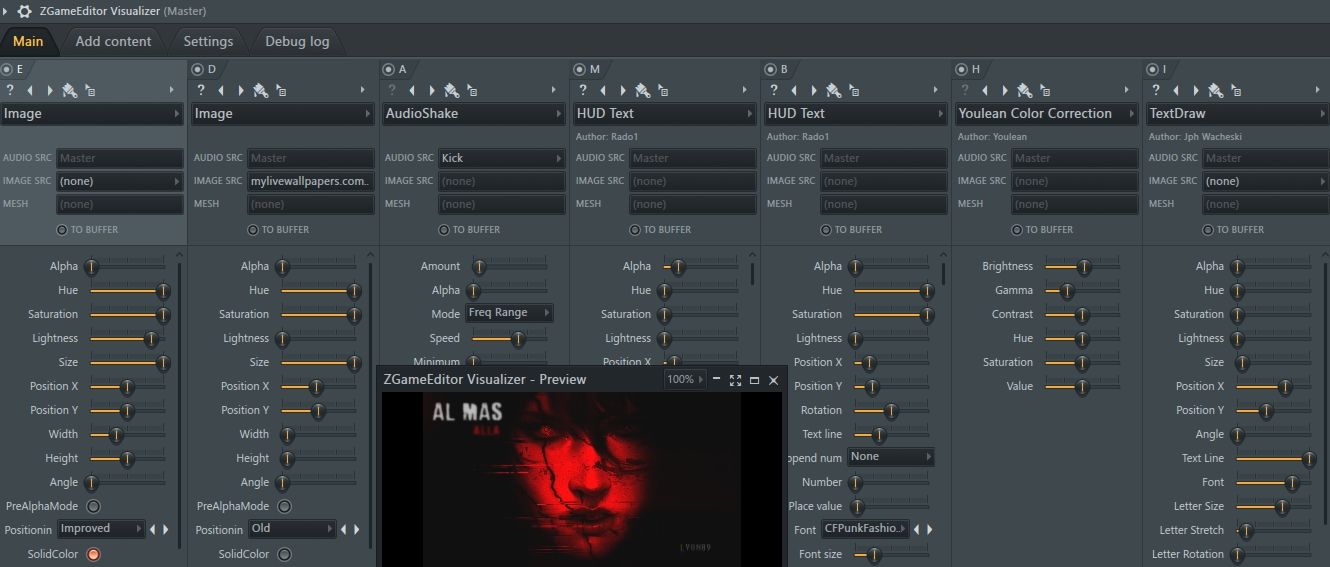Screen dimensions: 1330x567
Task: Click the paint bucket icon in layer A
Action: [x=451, y=90]
